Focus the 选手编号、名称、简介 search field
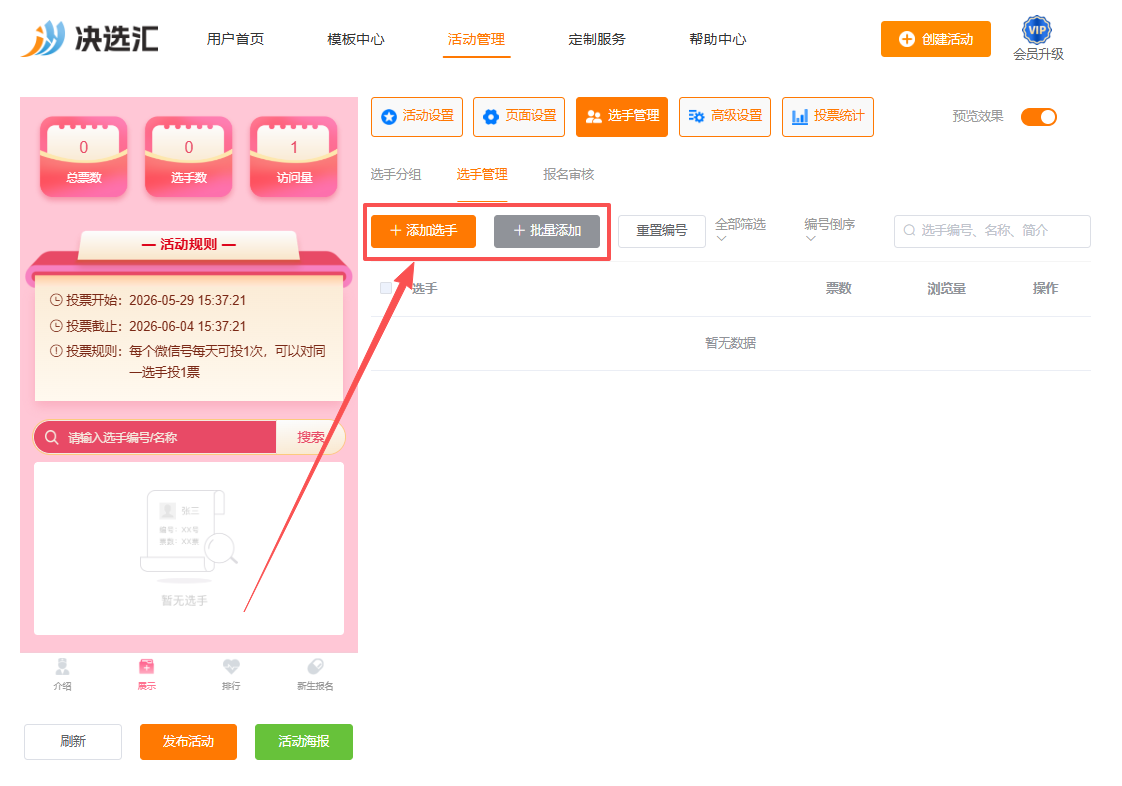Image resolution: width=1122 pixels, height=786 pixels. click(992, 231)
